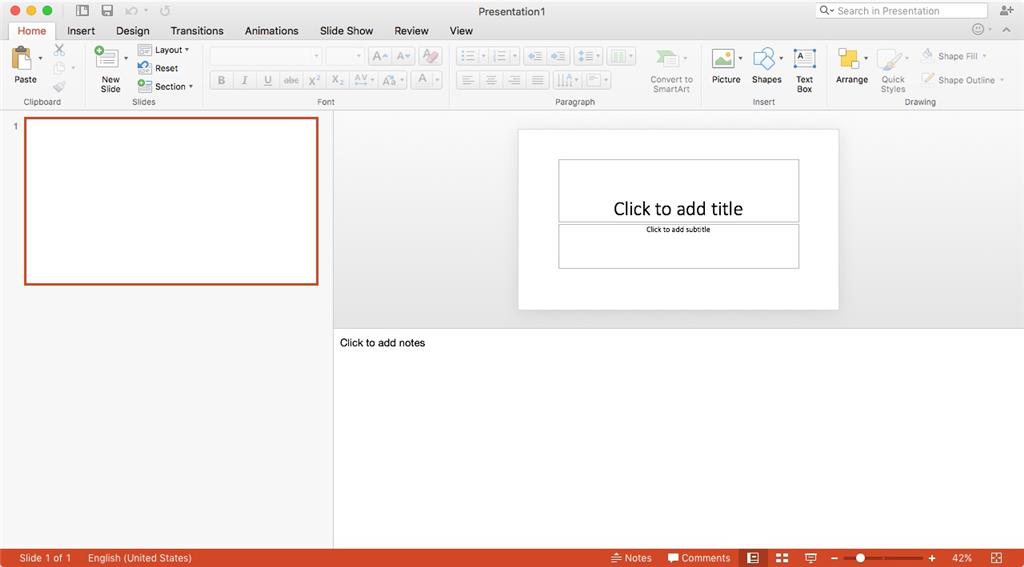Increase font size with large A icon
1024x567 pixels.
pos(379,57)
